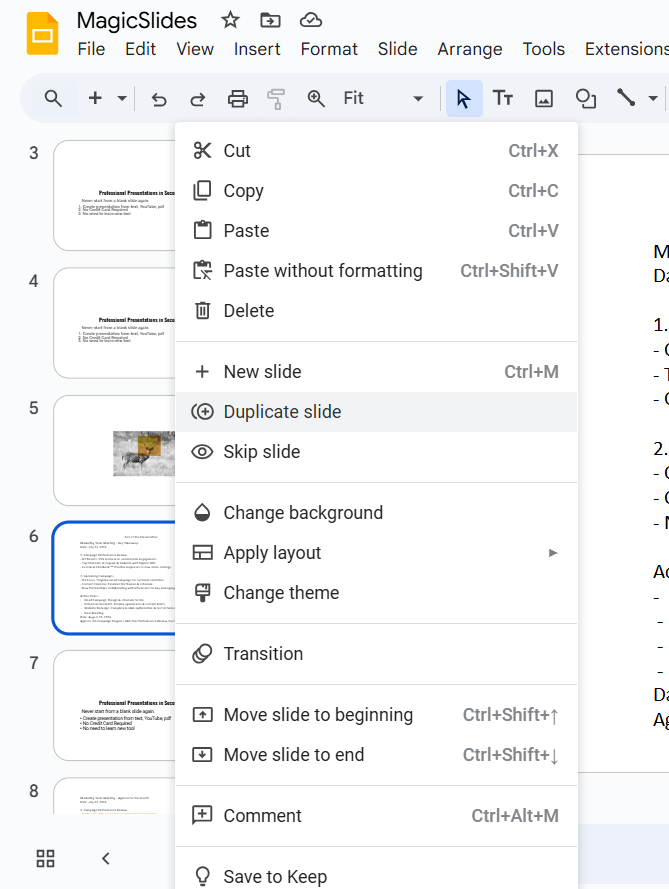
Task: Star the MagicSlides presentation
Action: (x=230, y=20)
